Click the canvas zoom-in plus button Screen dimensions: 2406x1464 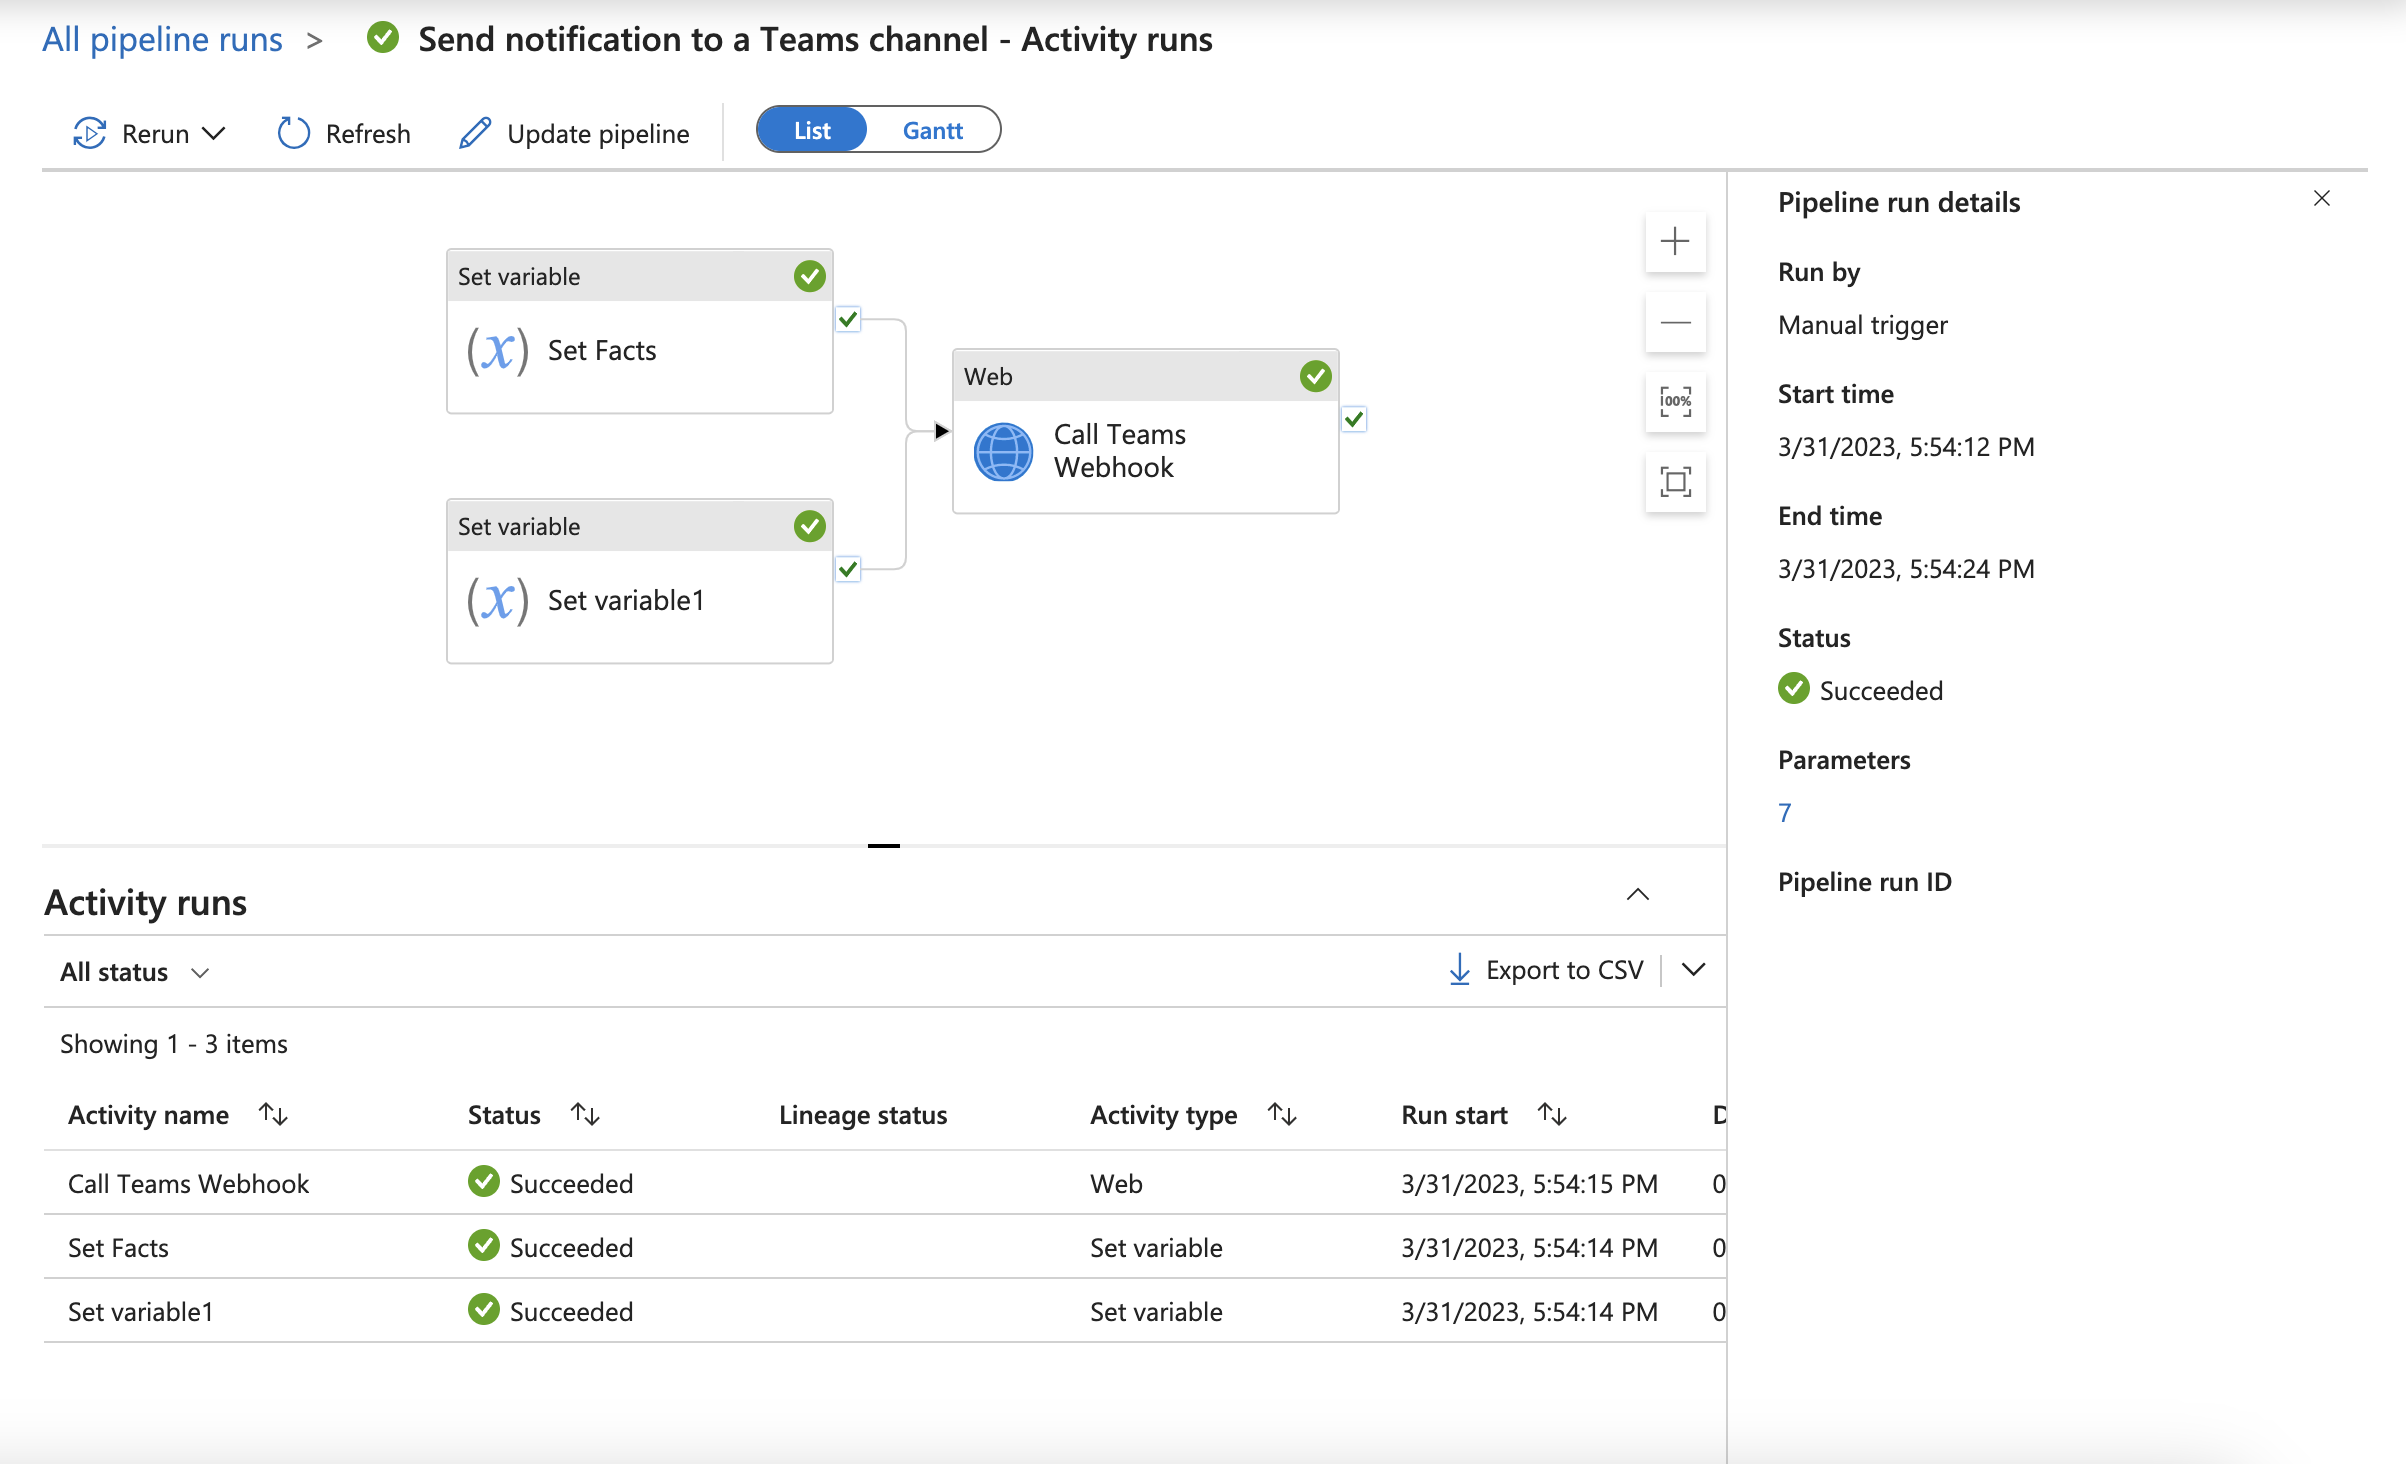[1677, 242]
